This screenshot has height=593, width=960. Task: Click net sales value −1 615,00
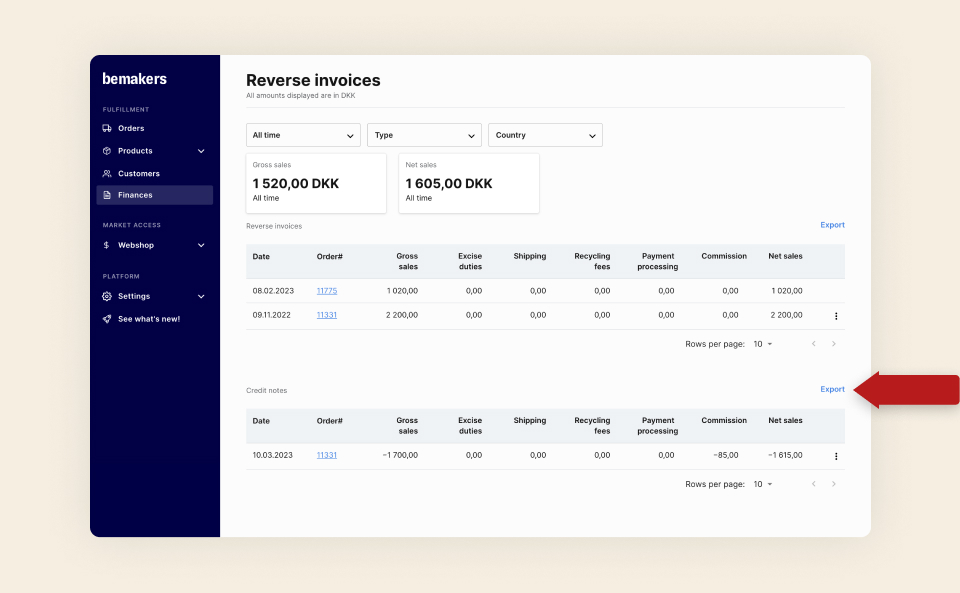pyautogui.click(x=785, y=455)
